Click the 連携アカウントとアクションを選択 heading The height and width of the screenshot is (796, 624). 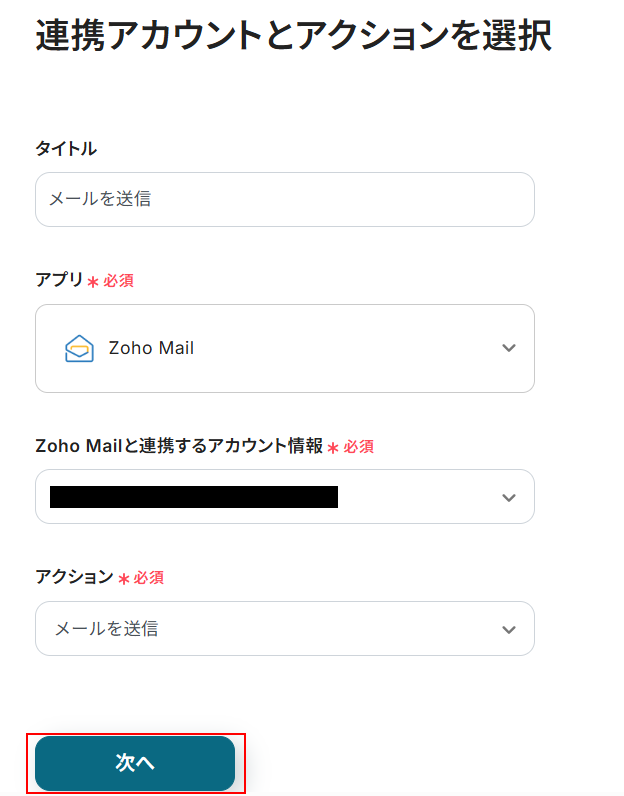293,36
